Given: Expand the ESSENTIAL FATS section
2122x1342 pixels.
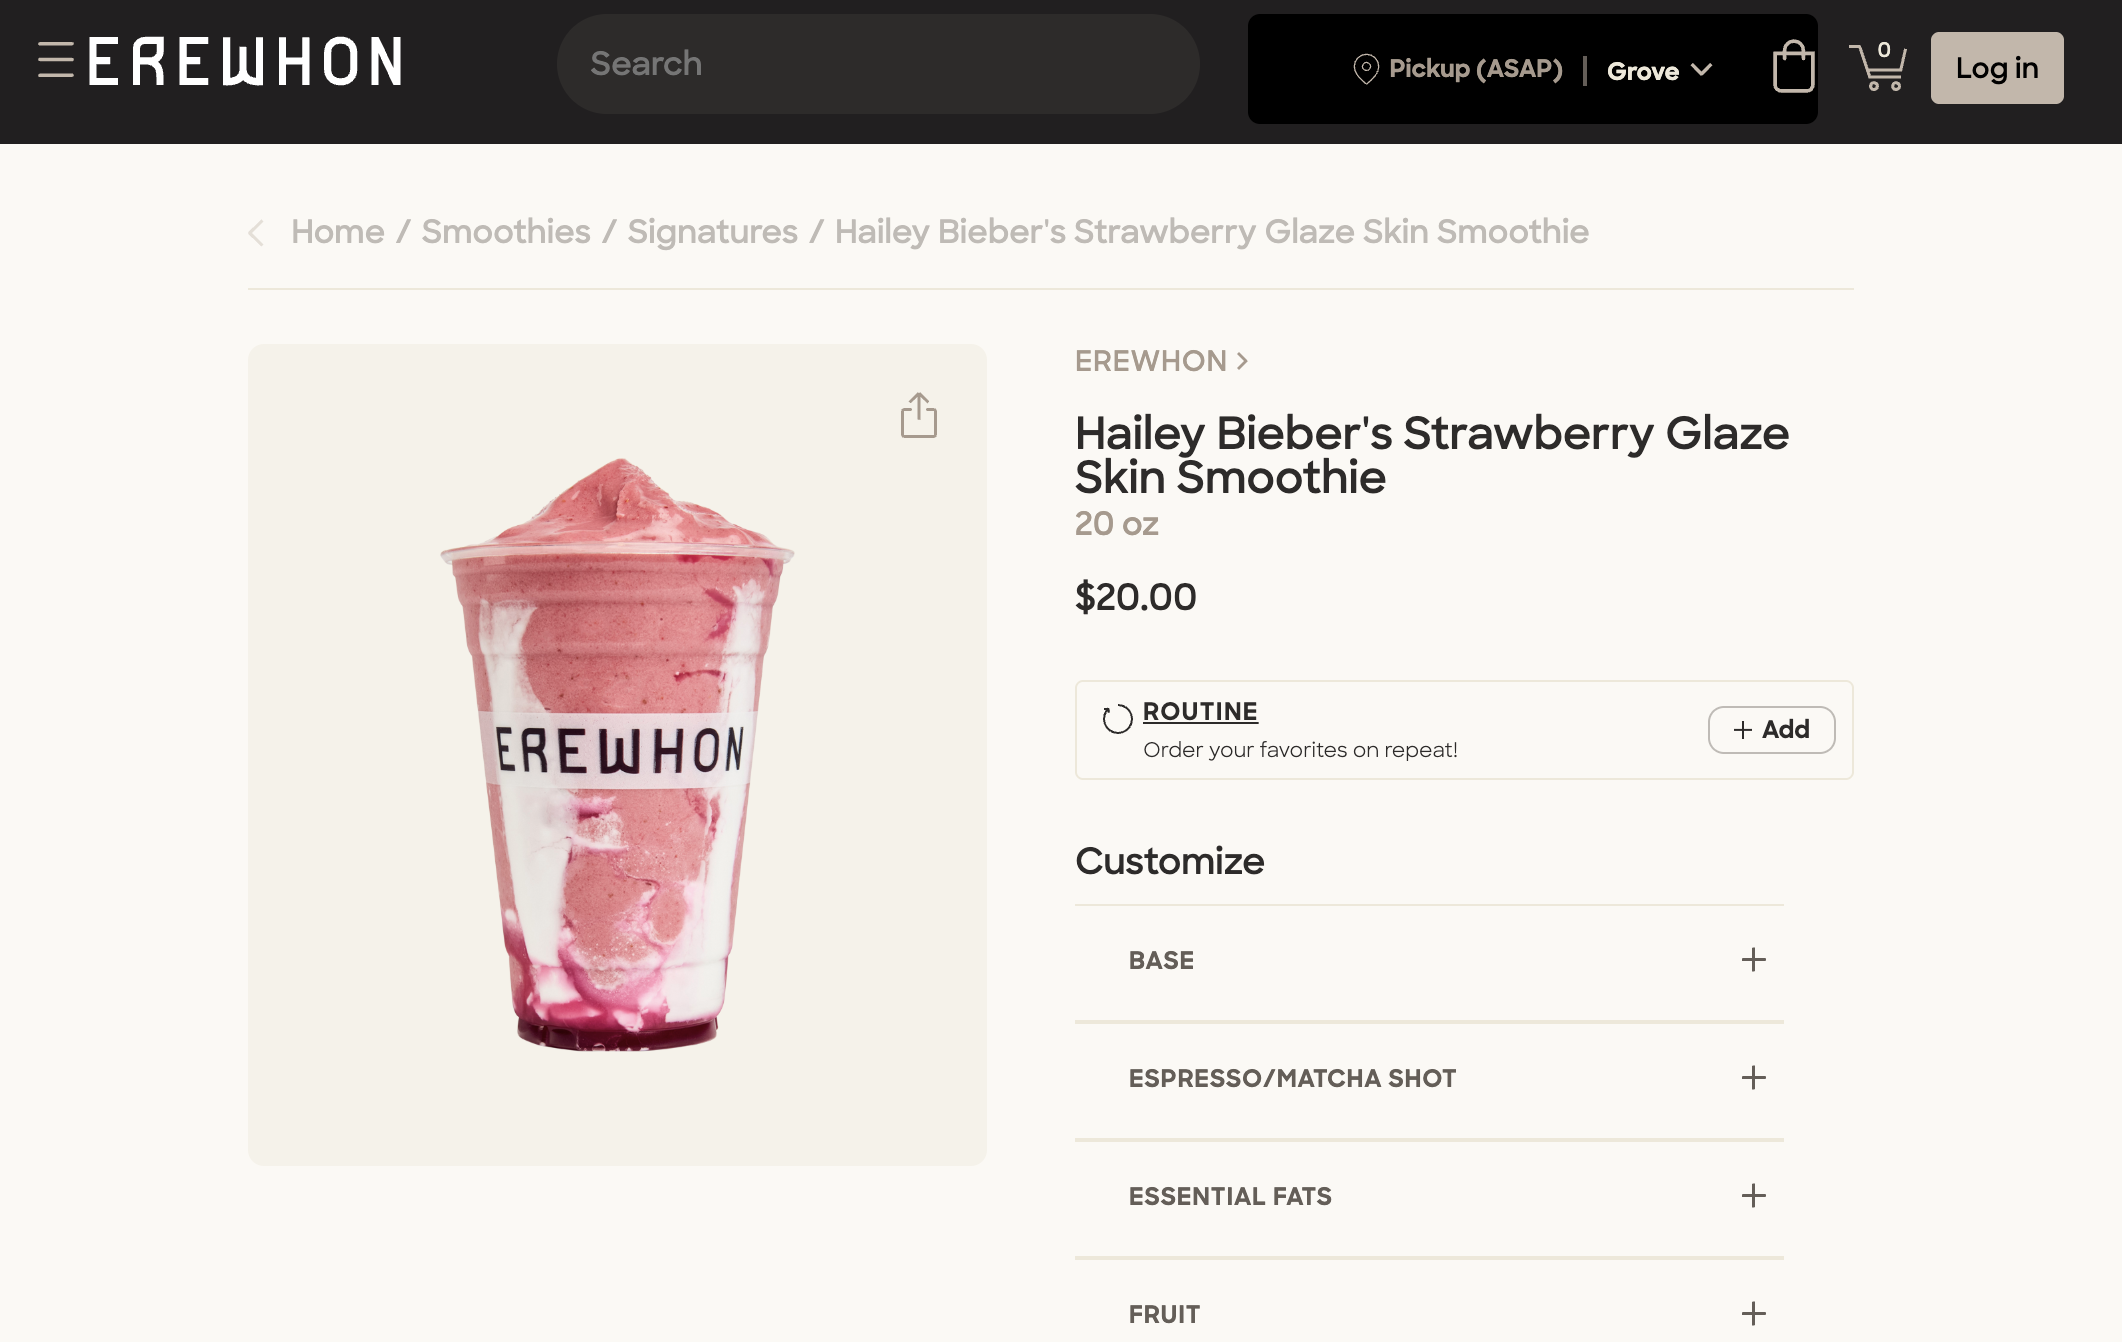Looking at the screenshot, I should click(x=1753, y=1196).
